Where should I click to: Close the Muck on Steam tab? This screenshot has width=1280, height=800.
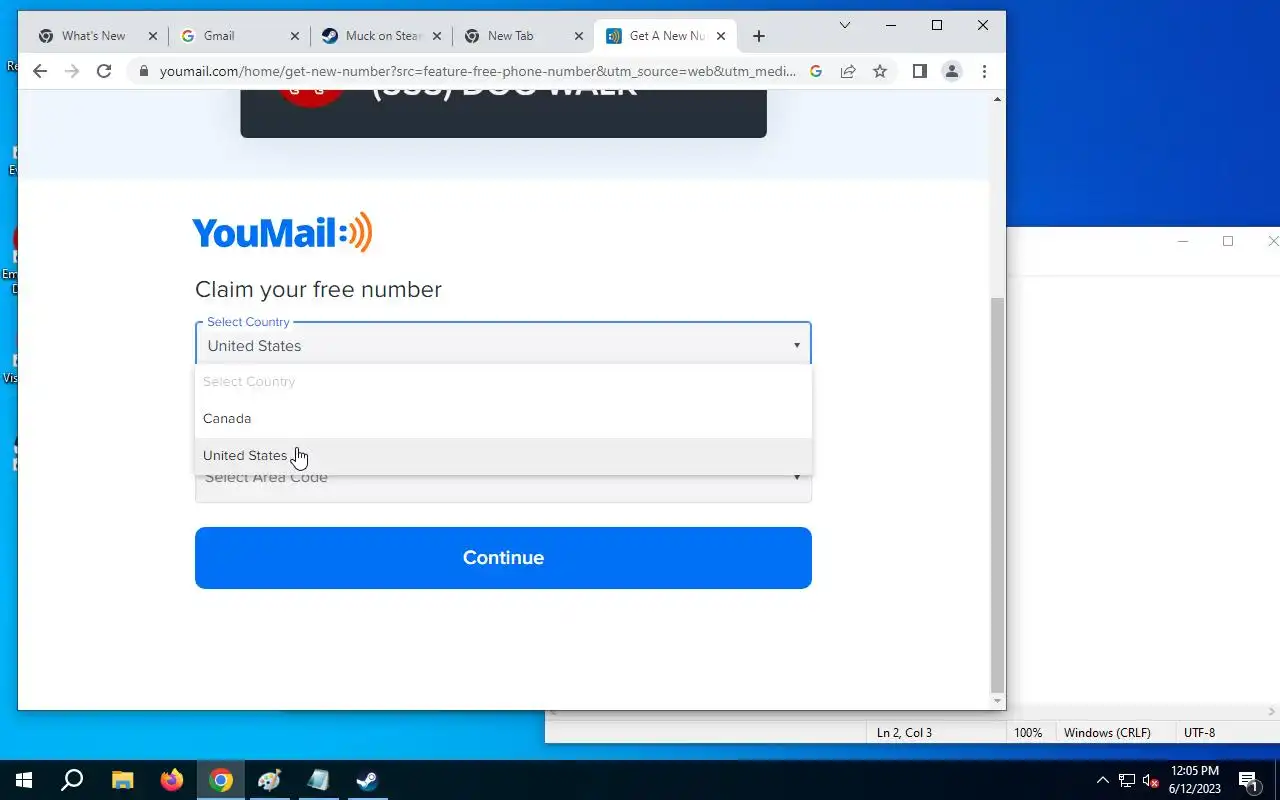click(x=436, y=36)
